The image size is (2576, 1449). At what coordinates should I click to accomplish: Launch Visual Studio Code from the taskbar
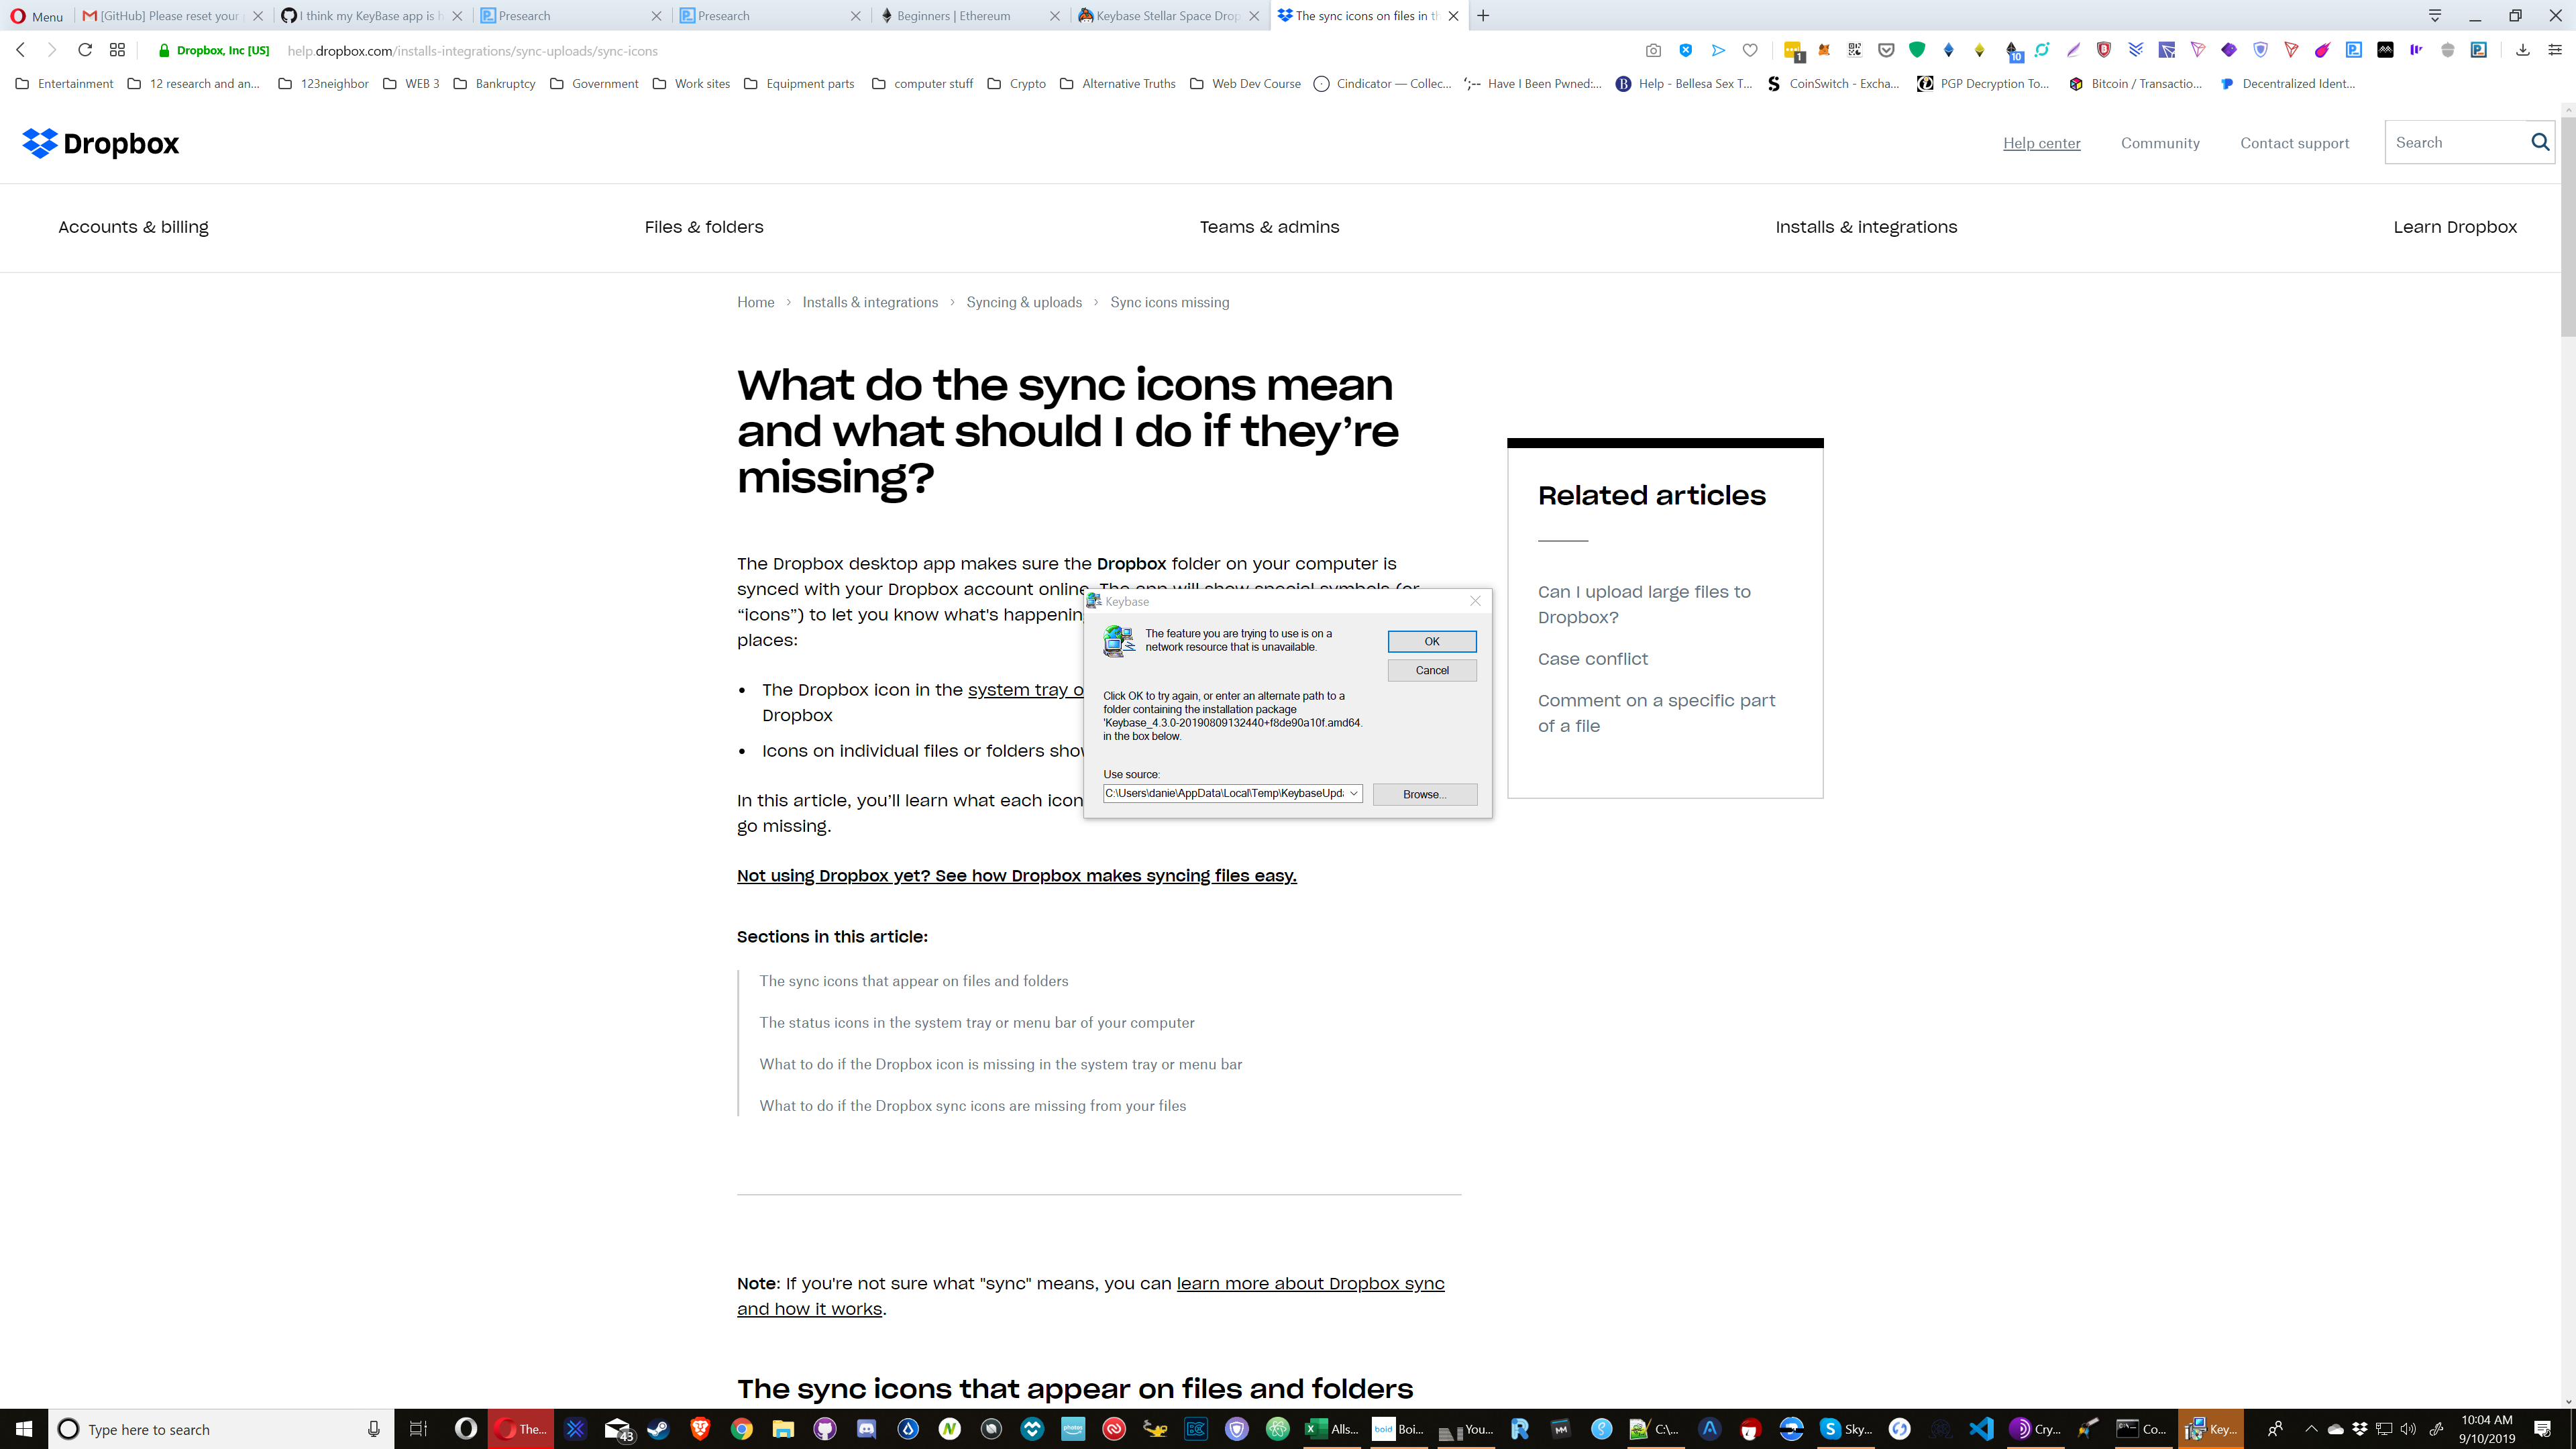pos(1981,1429)
